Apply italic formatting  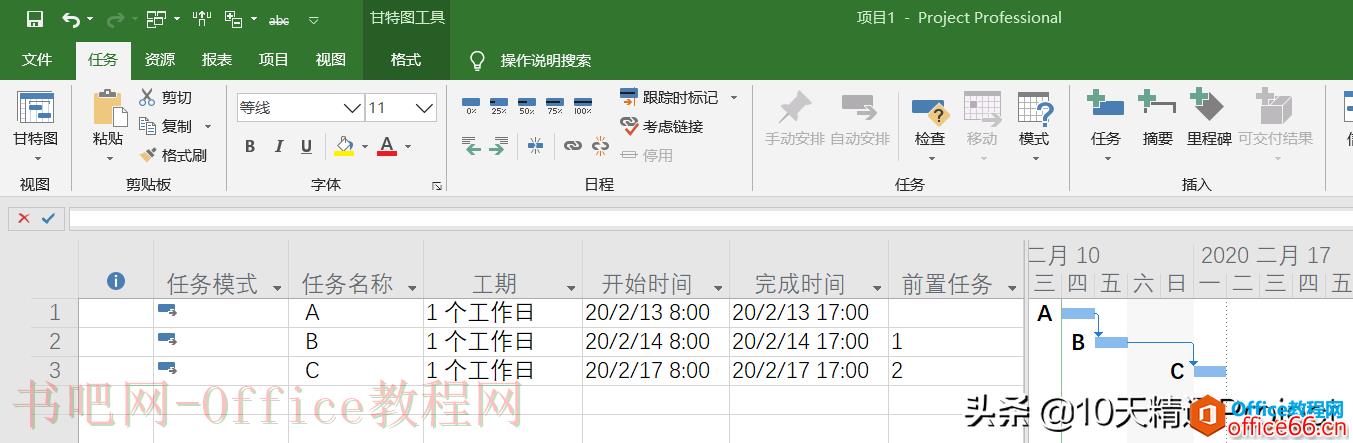[279, 147]
